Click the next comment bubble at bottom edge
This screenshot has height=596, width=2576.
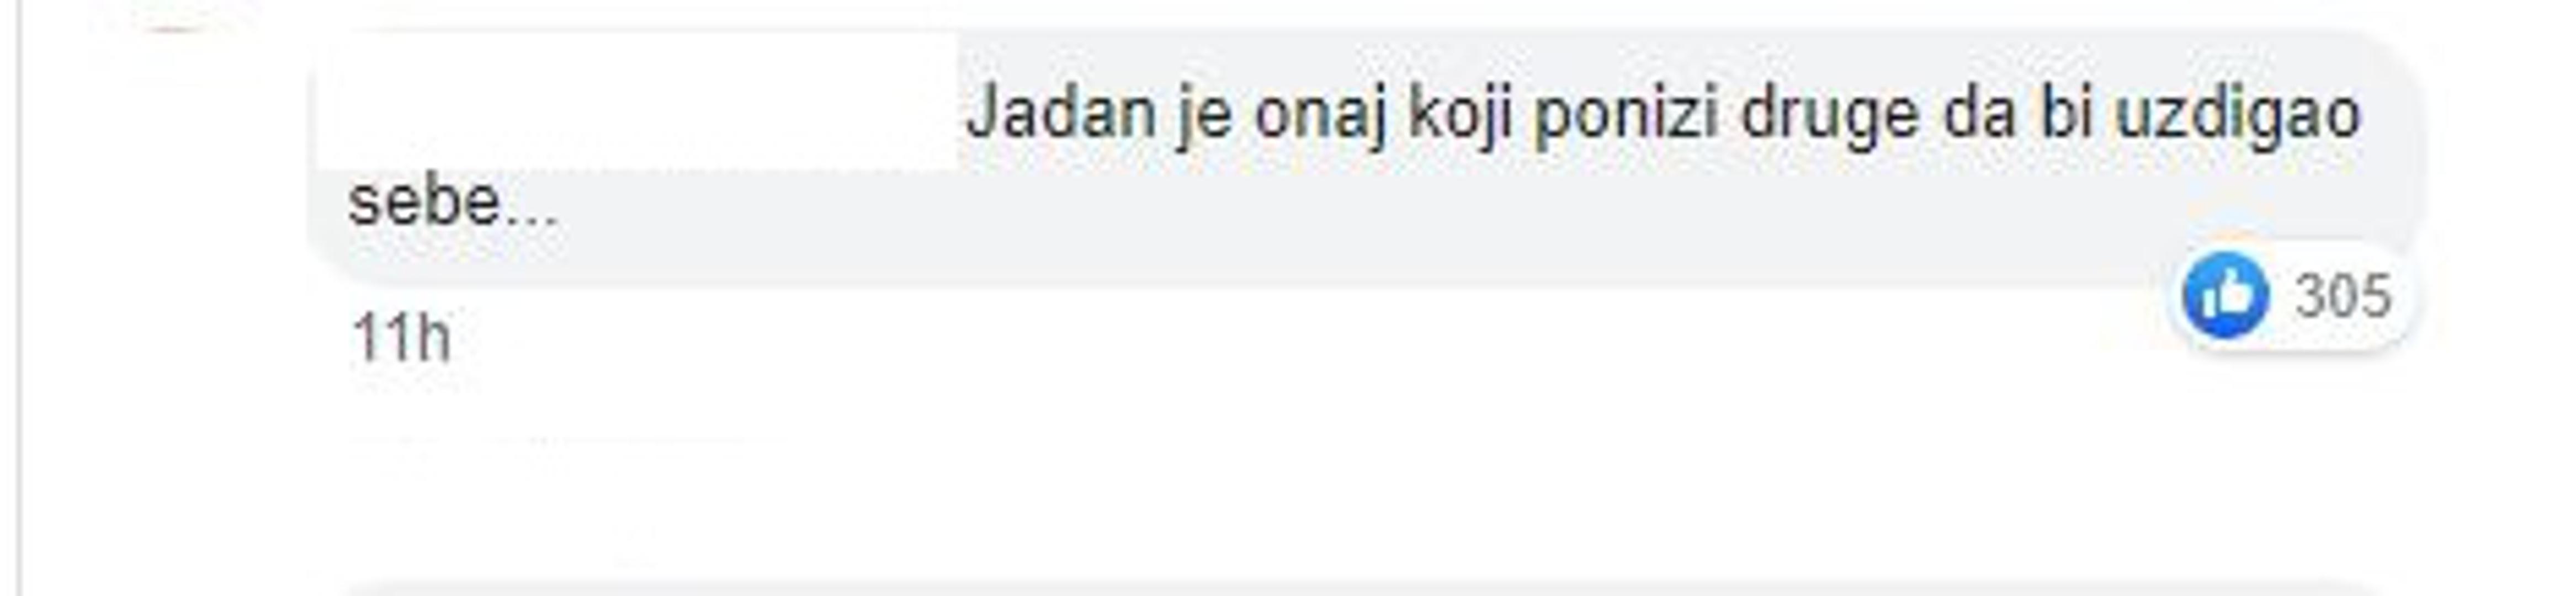click(1360, 589)
